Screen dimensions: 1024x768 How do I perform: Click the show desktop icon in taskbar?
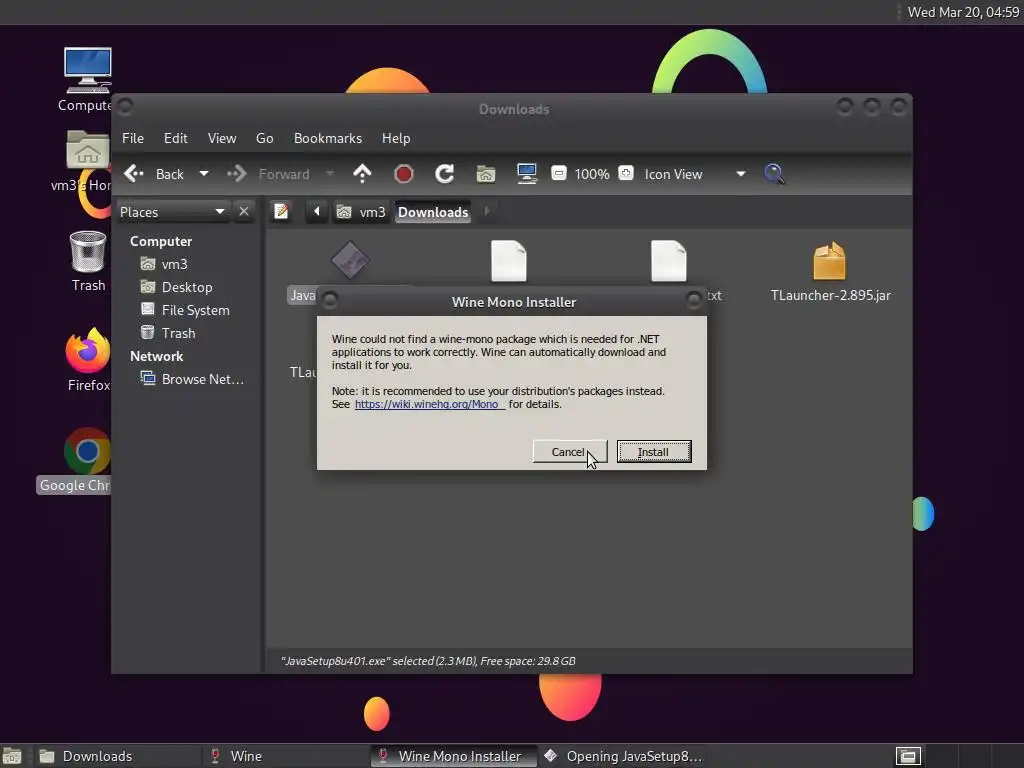pos(12,756)
